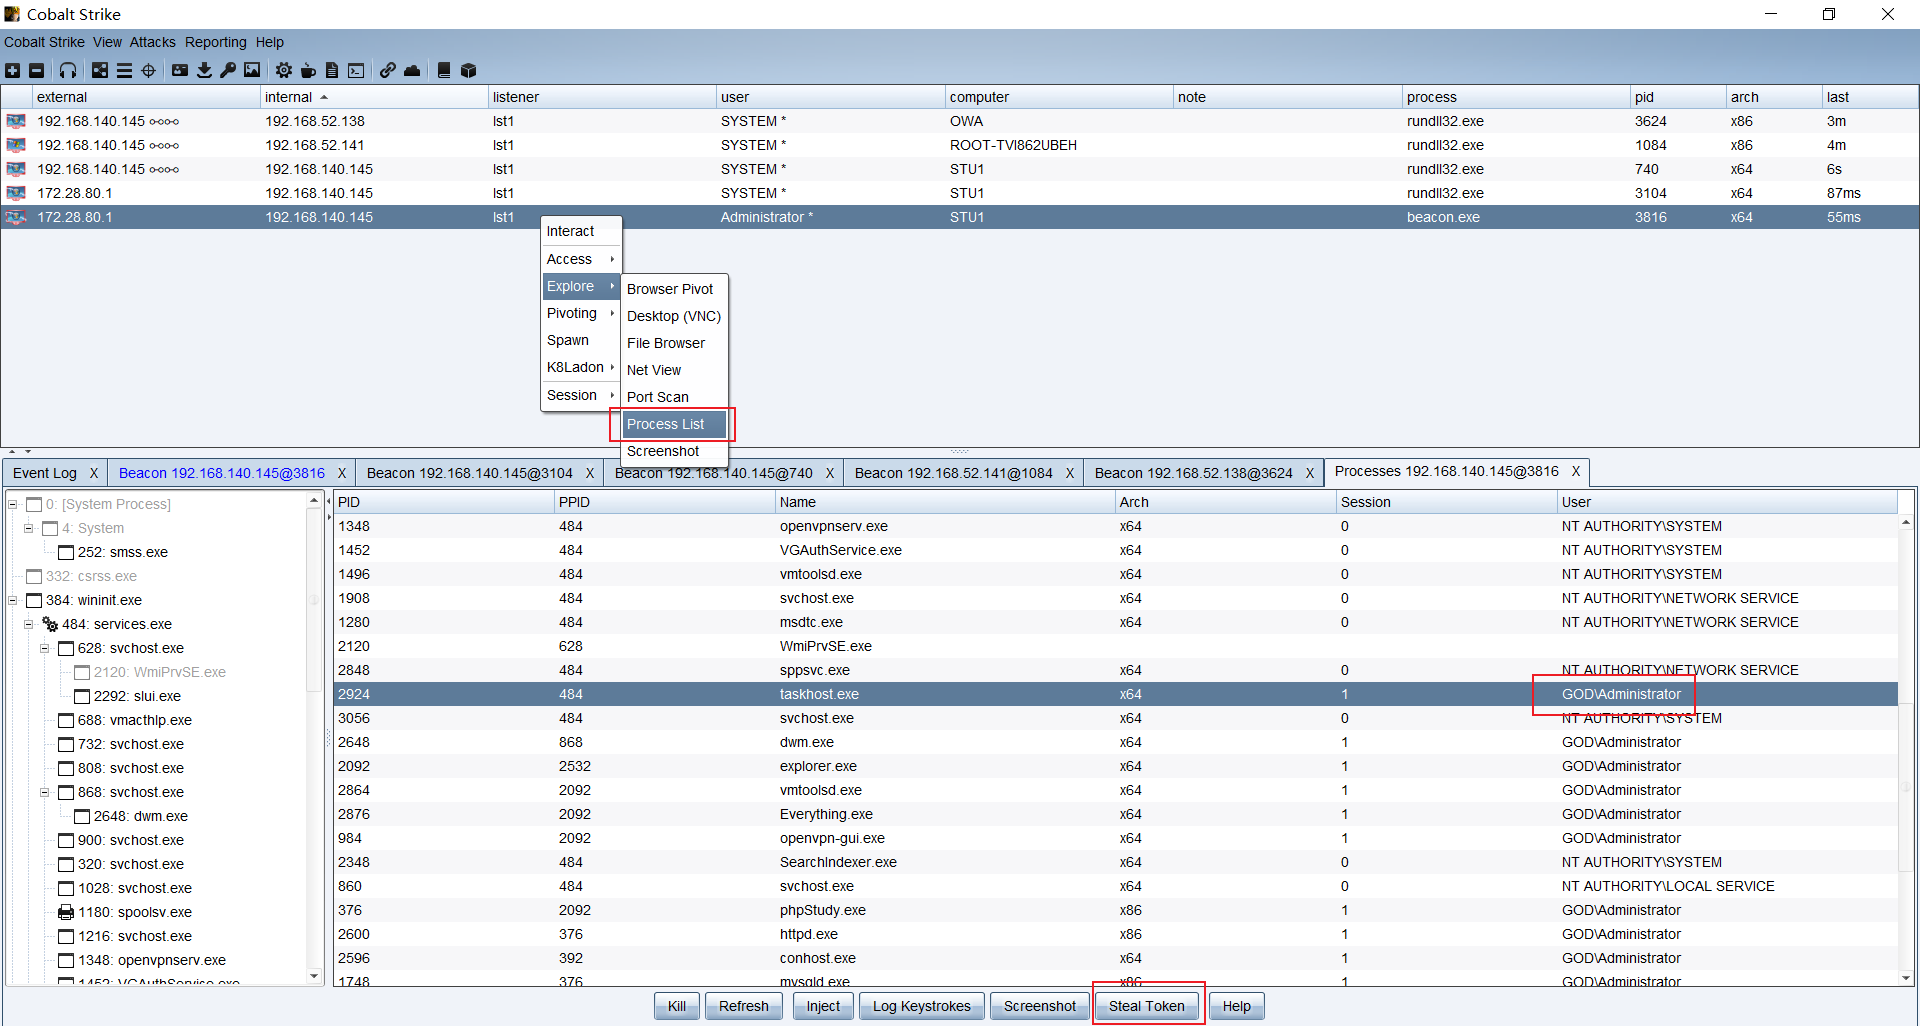Screen dimensions: 1920x1026
Task: Select Port Scan in Explore submenu
Action: 673,397
